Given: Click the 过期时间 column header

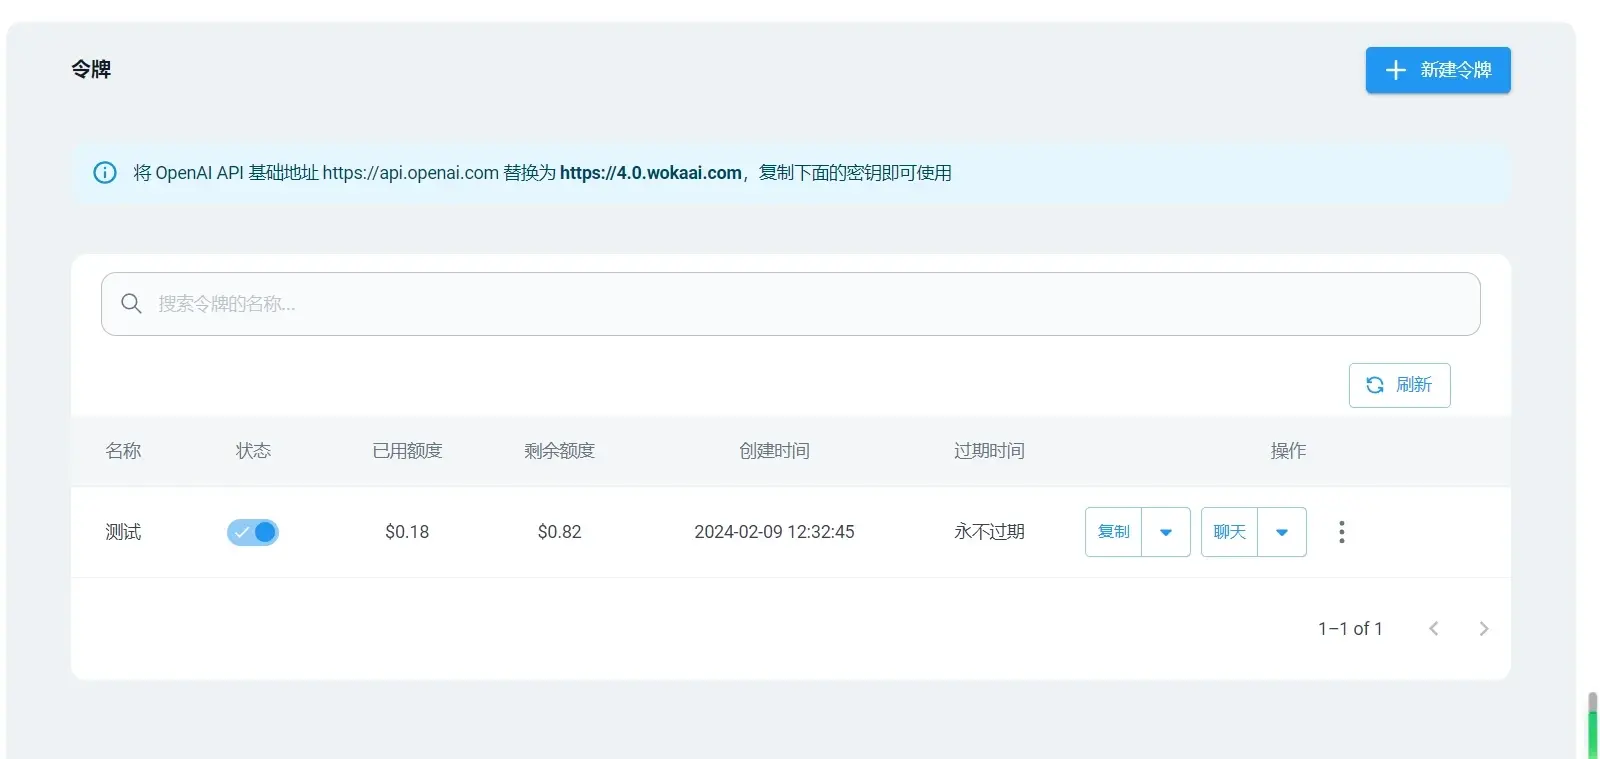Looking at the screenshot, I should 989,451.
